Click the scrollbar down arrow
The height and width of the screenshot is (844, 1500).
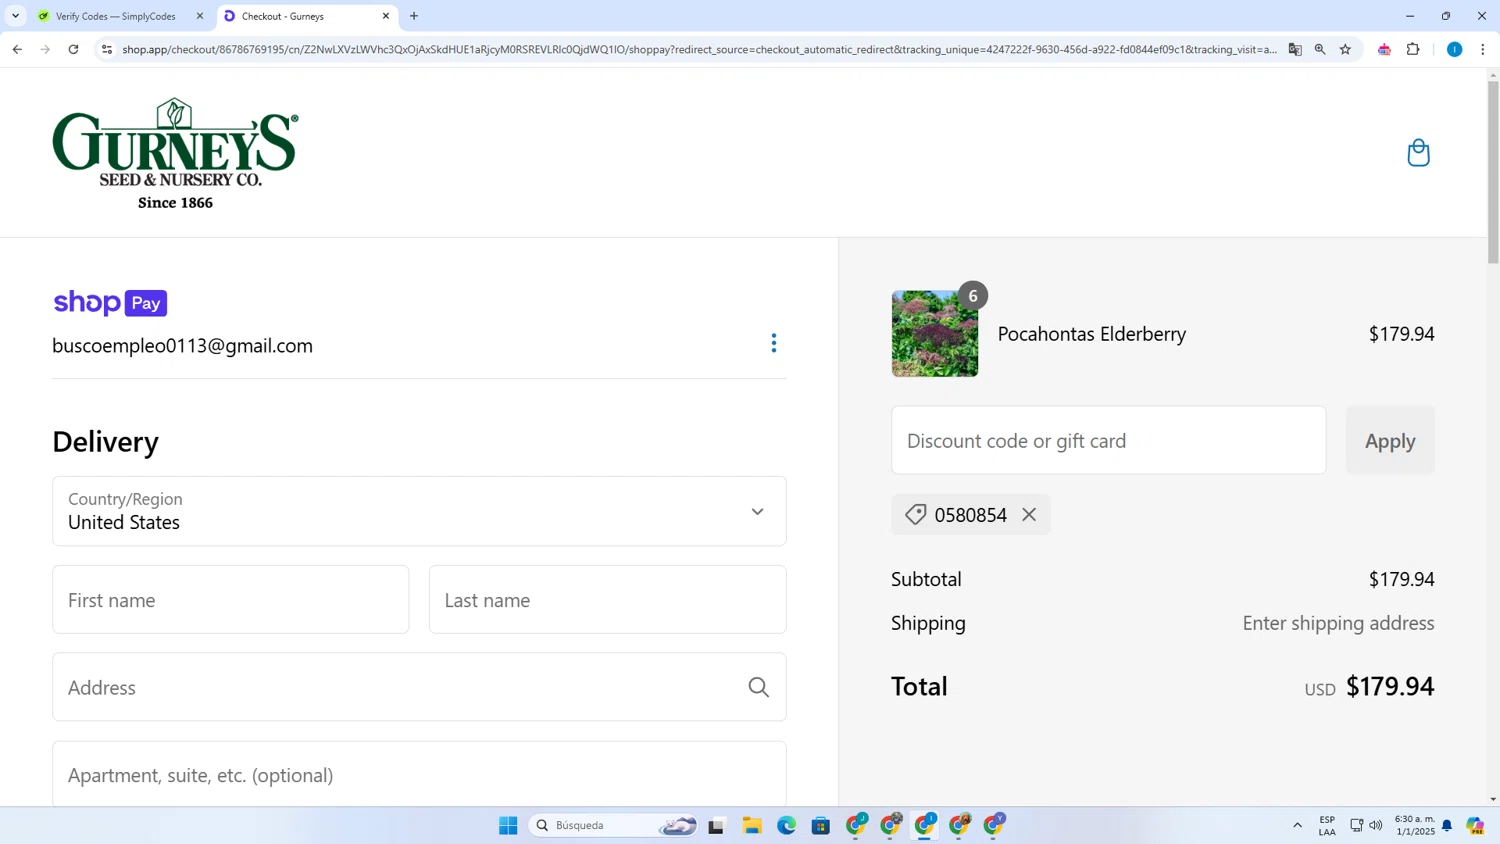tap(1493, 799)
